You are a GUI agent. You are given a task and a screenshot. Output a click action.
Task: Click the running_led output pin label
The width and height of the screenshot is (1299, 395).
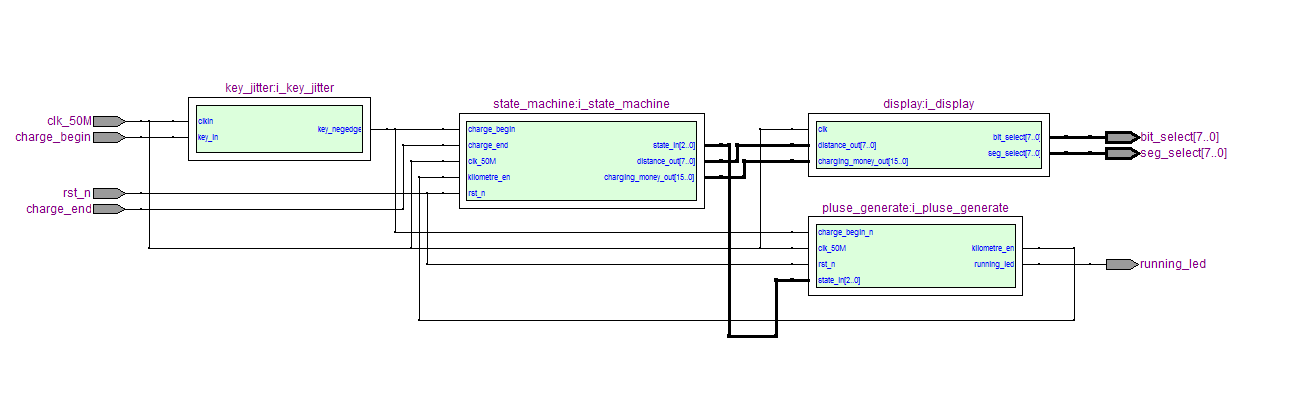[x=1173, y=264]
